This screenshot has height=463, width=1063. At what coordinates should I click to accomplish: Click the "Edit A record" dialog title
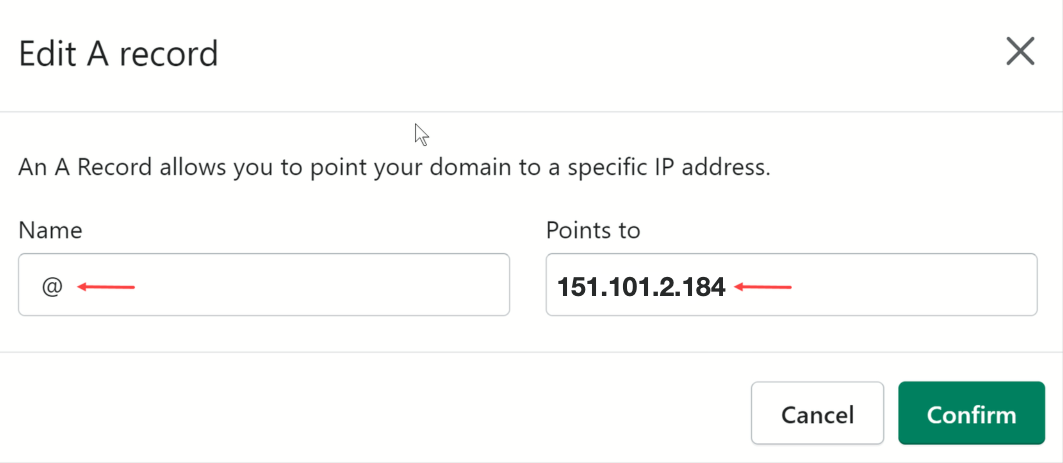[118, 53]
